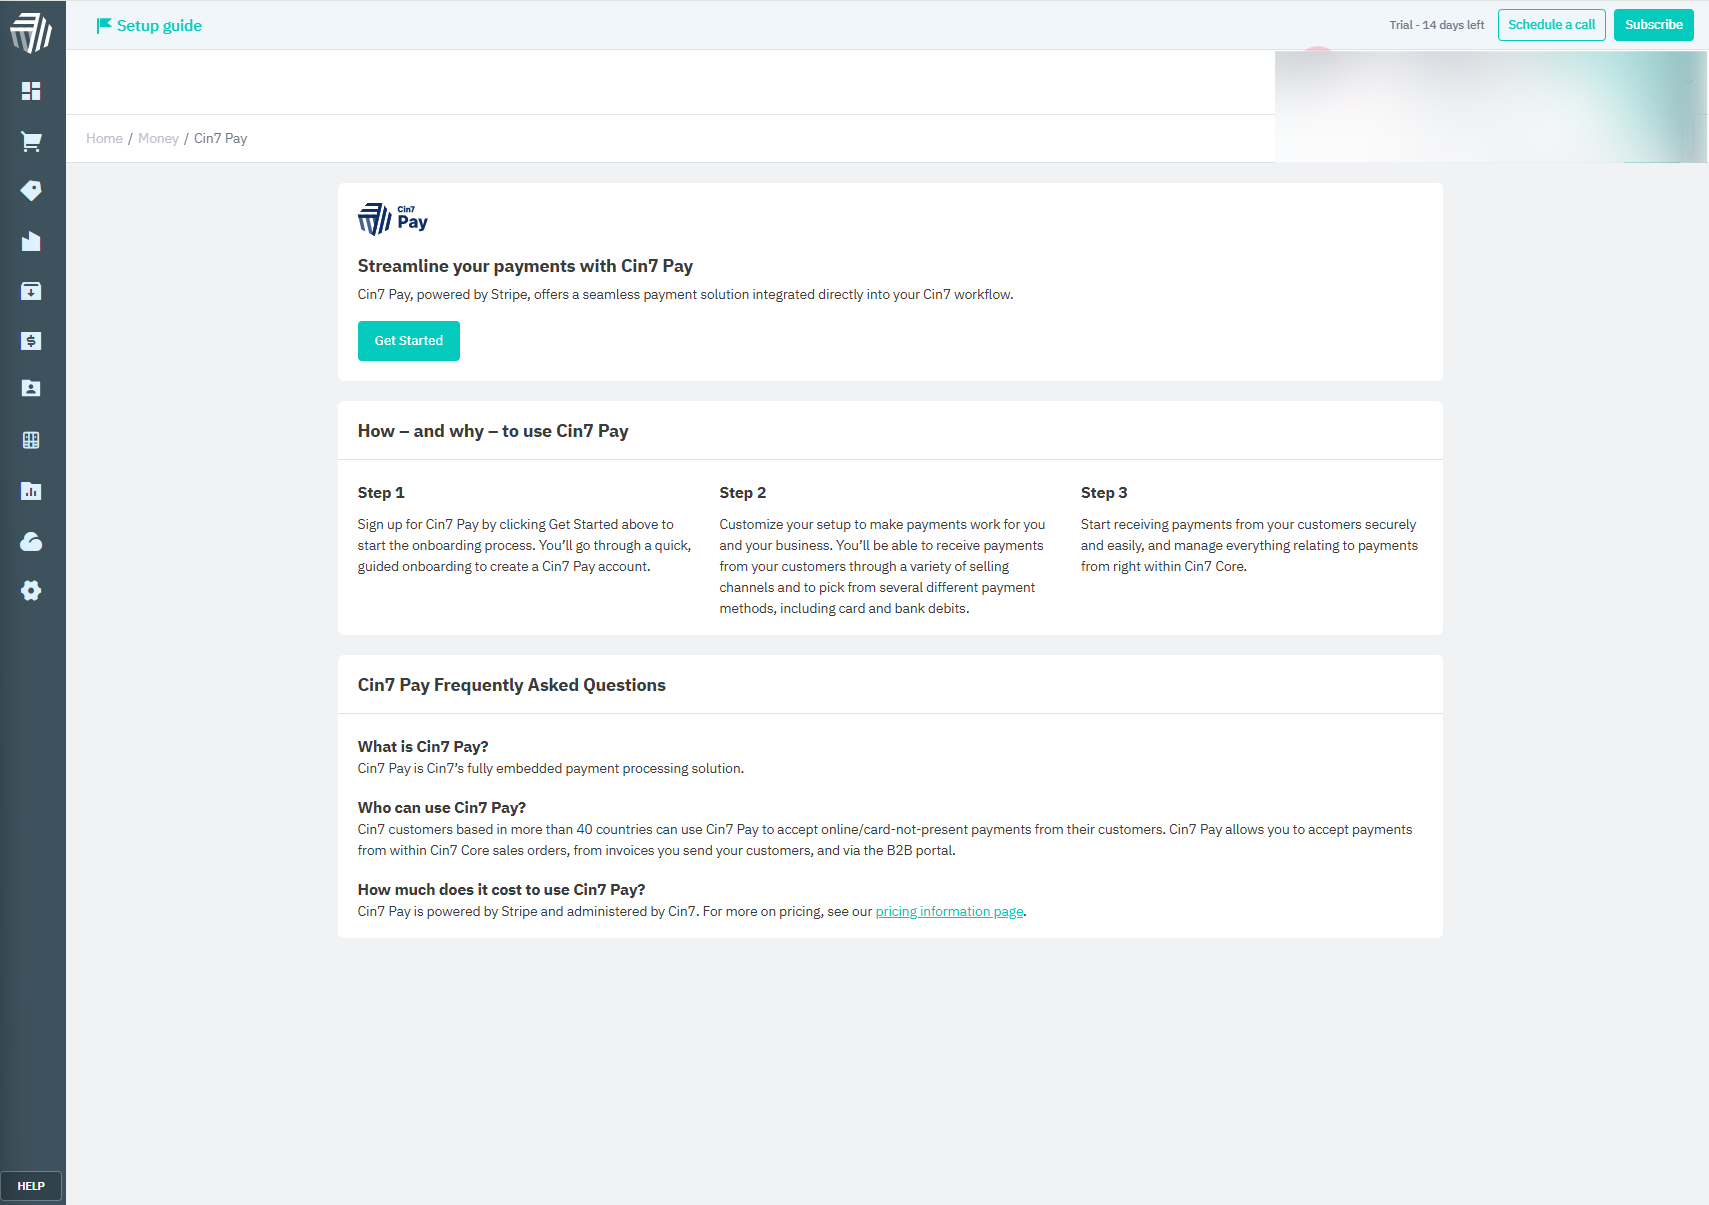Click the Cin7 Pay logo
Screen dimensions: 1709x1205
point(393,219)
